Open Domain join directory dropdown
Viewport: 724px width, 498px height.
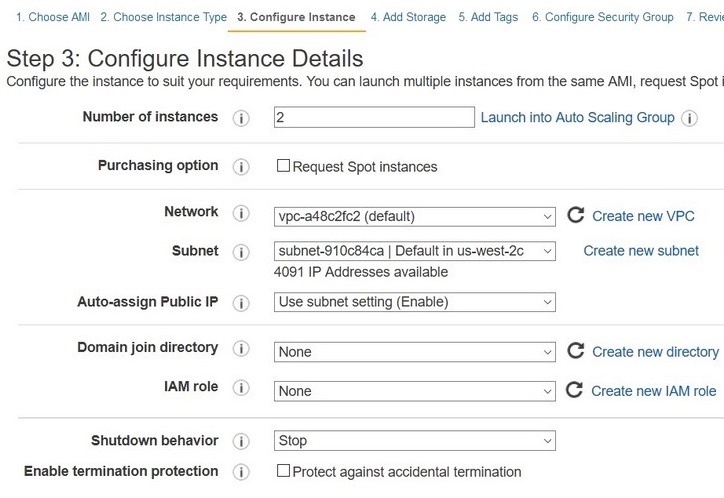point(415,352)
